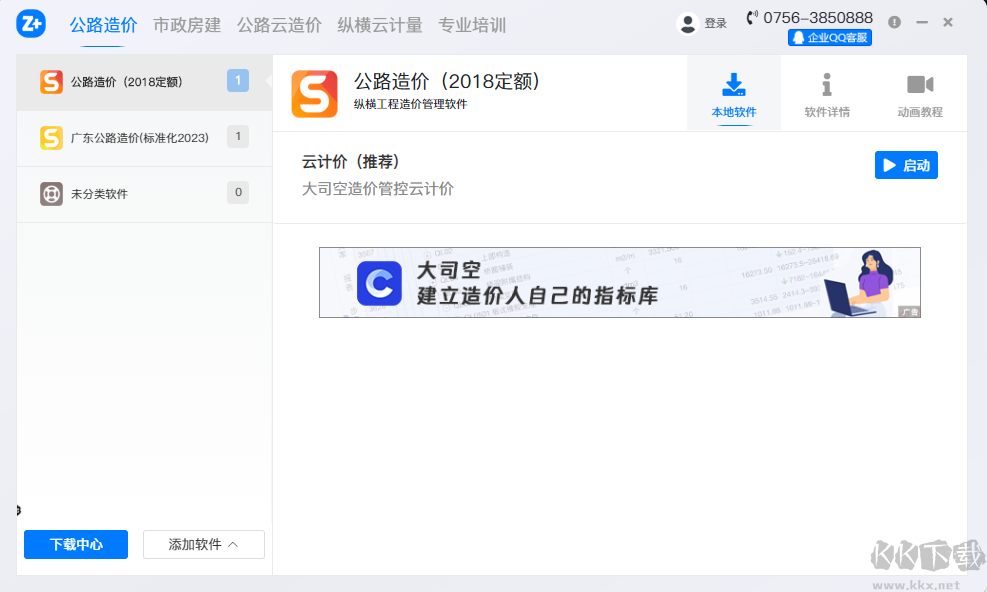Close the application window
Viewport: 987px width, 592px height.
[x=948, y=23]
